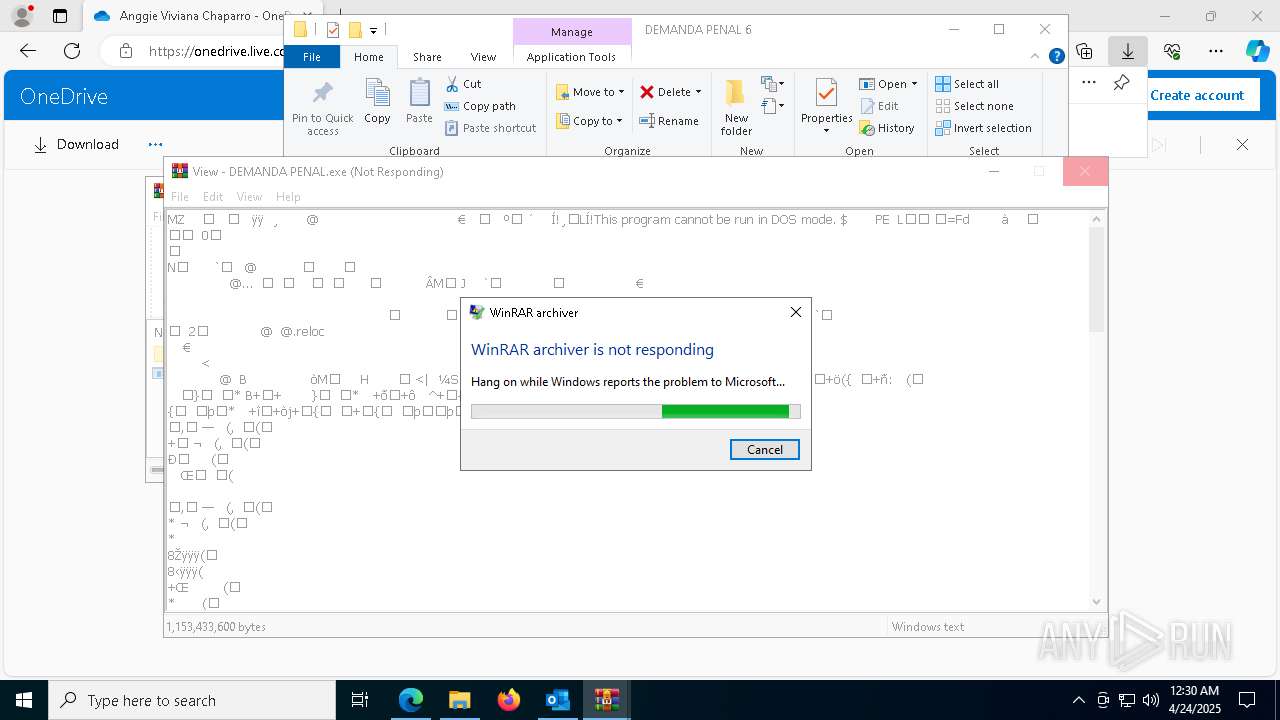Open File menu in View window
The image size is (1280, 720).
pyautogui.click(x=180, y=197)
